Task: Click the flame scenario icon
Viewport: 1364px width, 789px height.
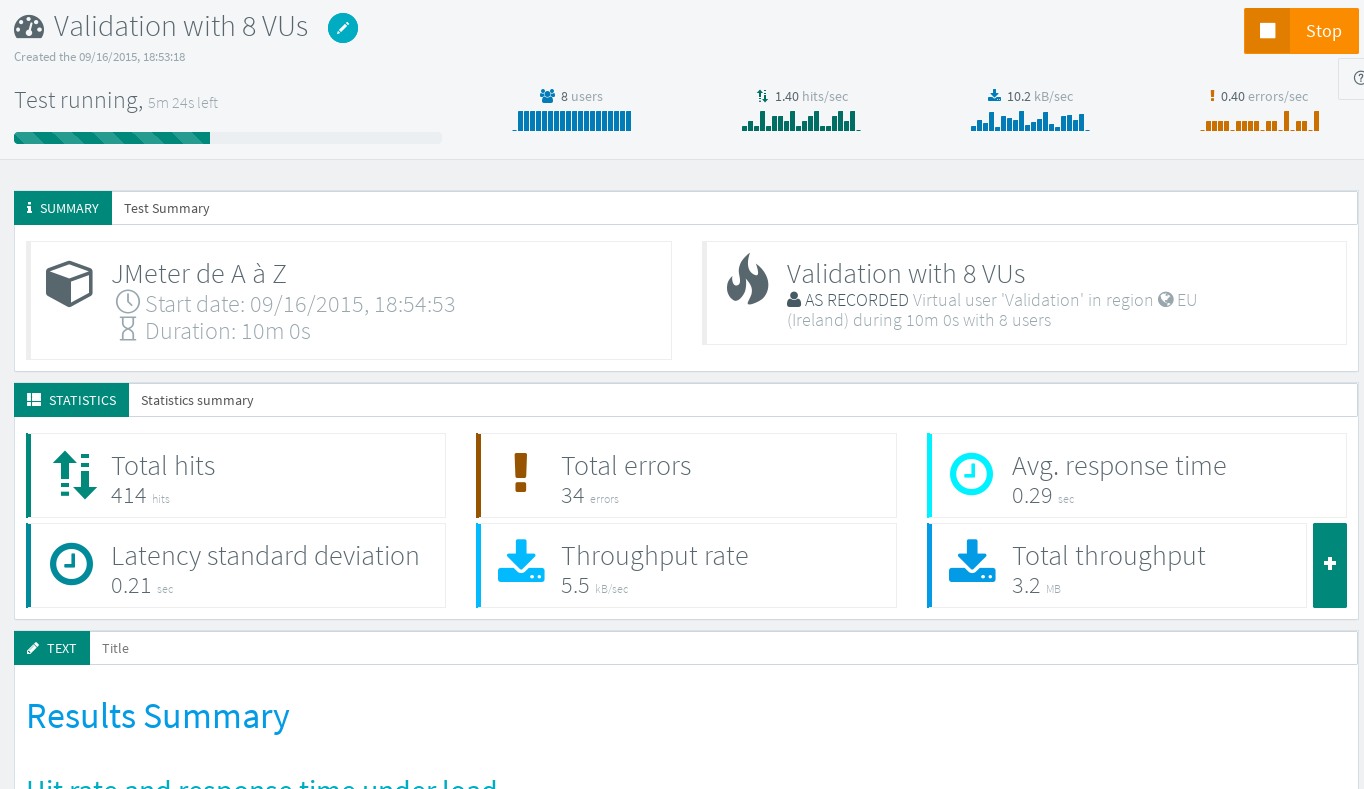Action: (748, 278)
